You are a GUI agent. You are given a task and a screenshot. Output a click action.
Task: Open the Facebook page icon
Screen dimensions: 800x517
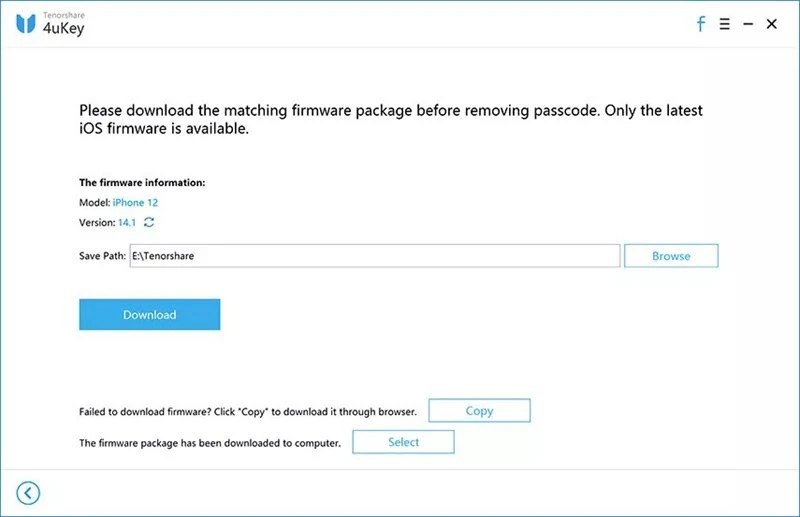click(x=701, y=24)
